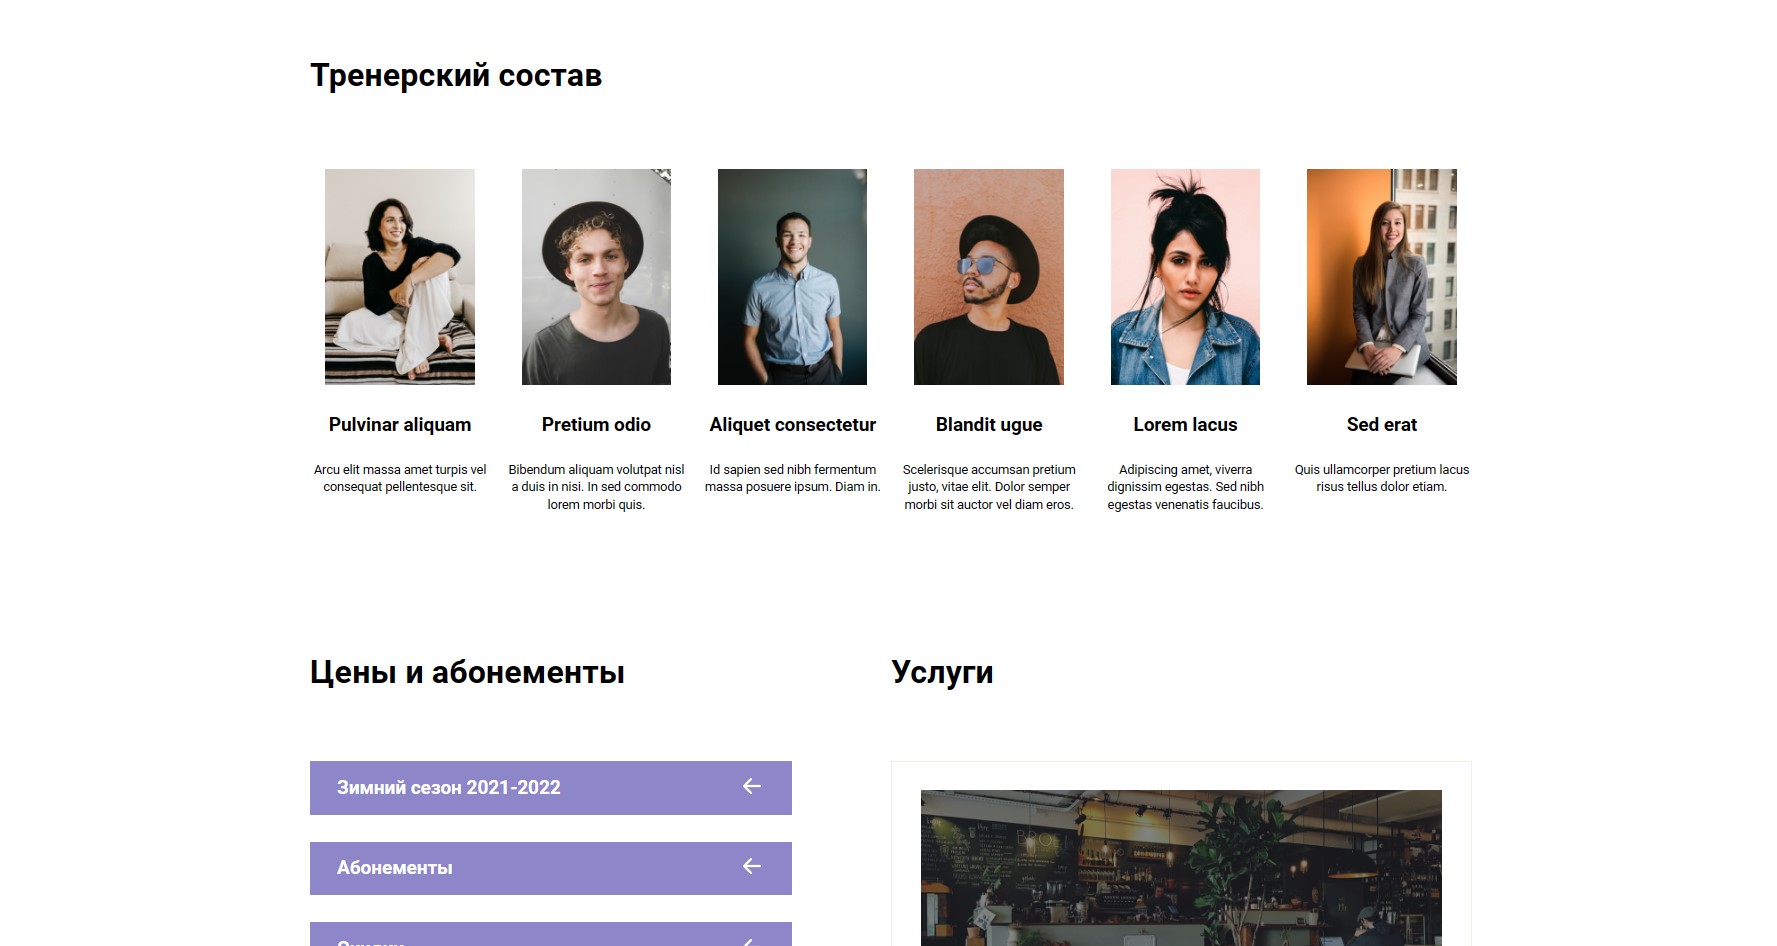
Task: Click the arrow icon on Абонементы bar
Action: click(752, 867)
